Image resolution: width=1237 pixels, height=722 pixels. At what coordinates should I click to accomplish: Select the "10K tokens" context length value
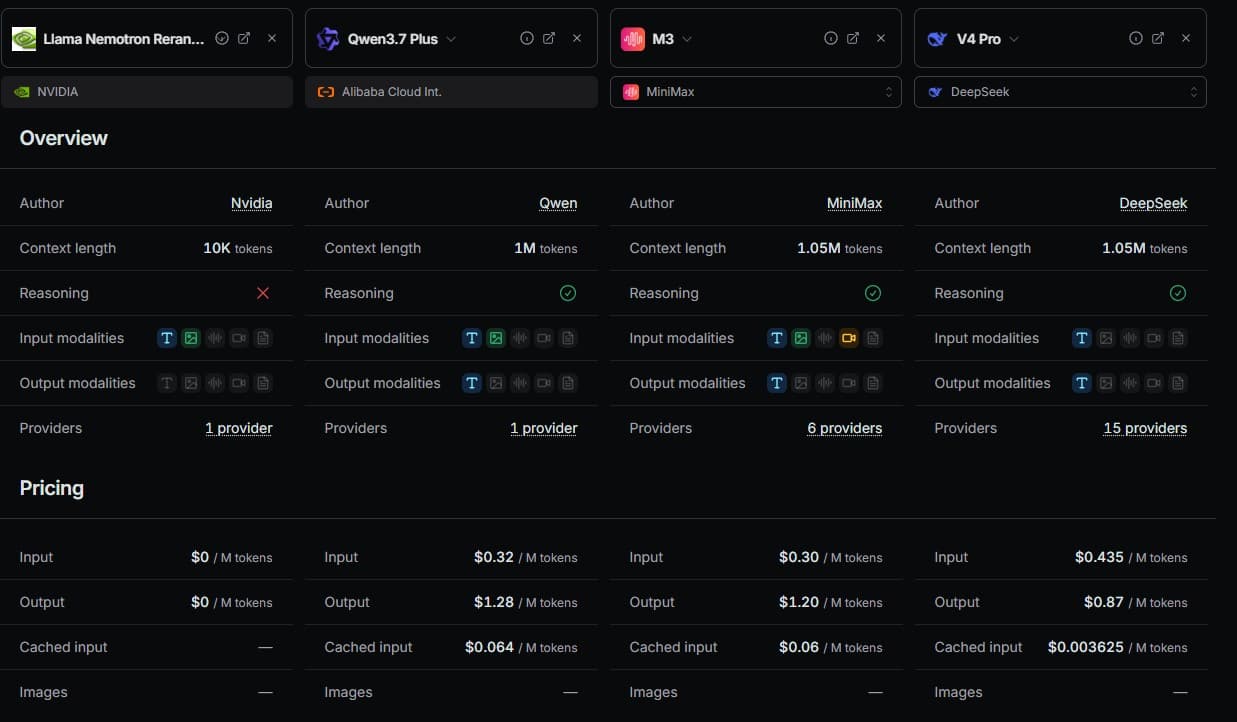point(238,248)
